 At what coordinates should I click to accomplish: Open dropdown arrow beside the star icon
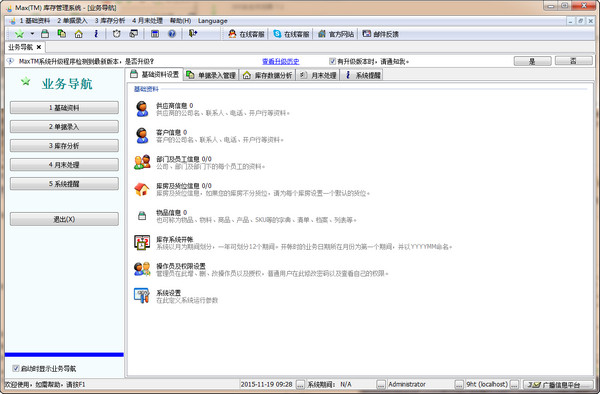pyautogui.click(x=32, y=34)
